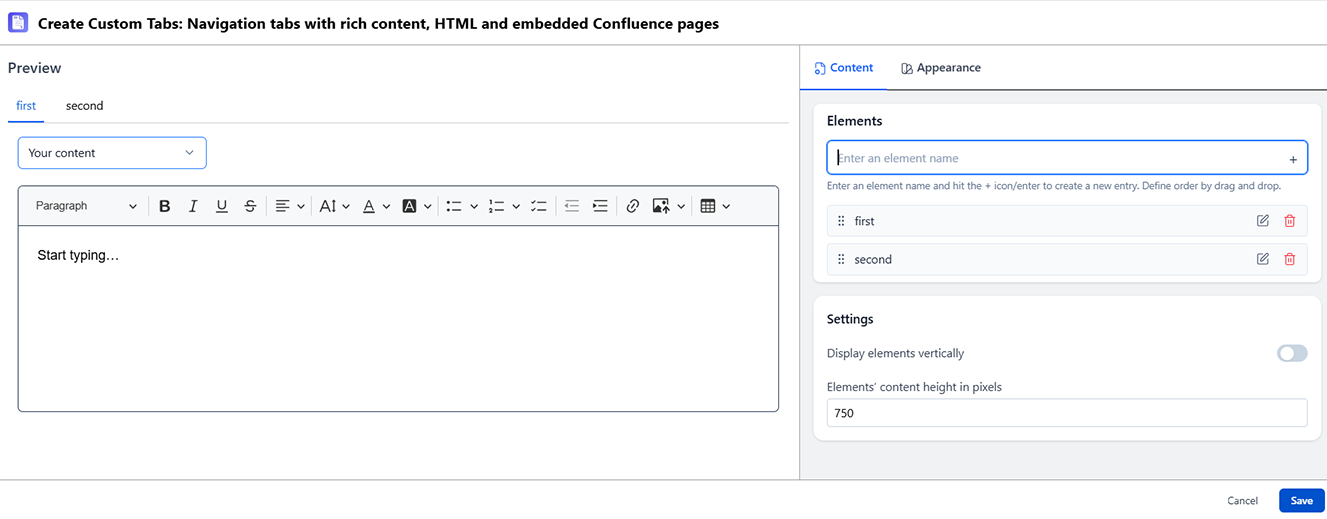Delete the 'first' element
1327x519 pixels.
(x=1290, y=221)
